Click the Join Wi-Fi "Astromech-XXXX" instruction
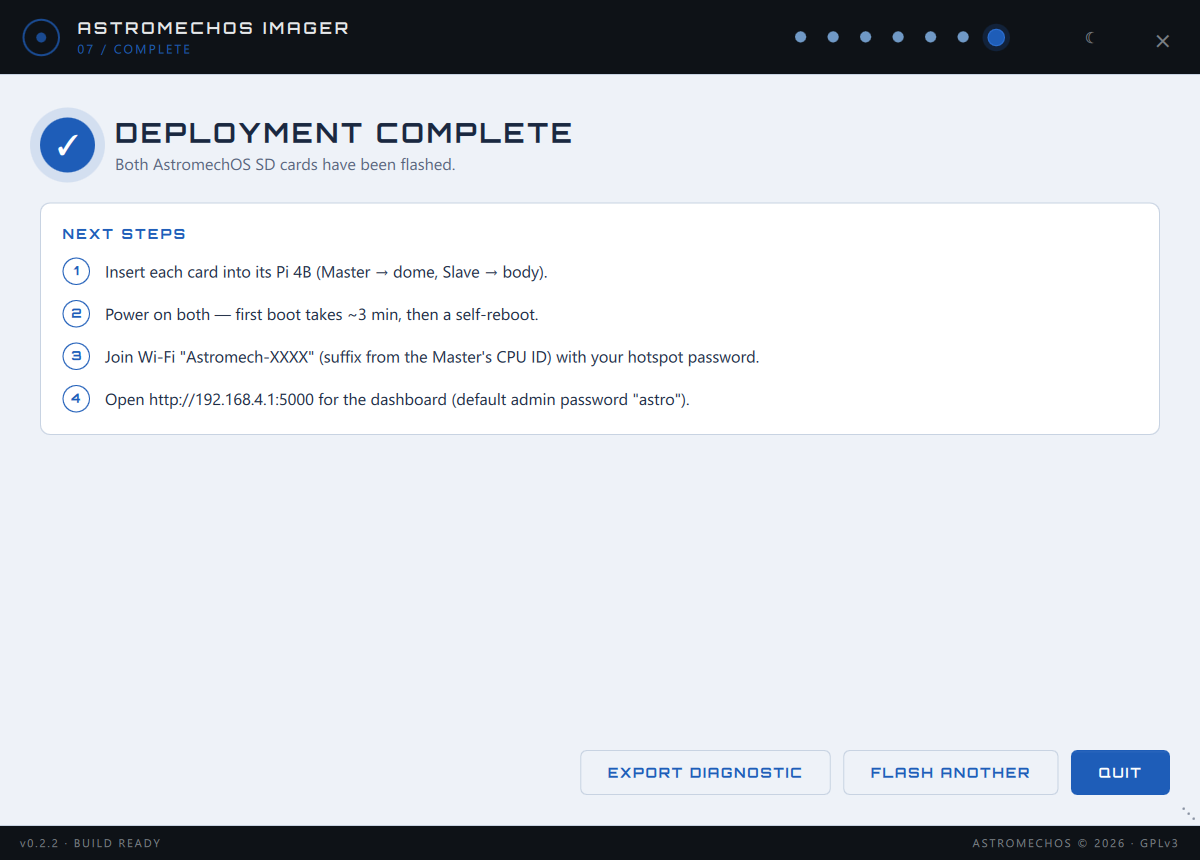Viewport: 1200px width, 860px height. [x=432, y=357]
